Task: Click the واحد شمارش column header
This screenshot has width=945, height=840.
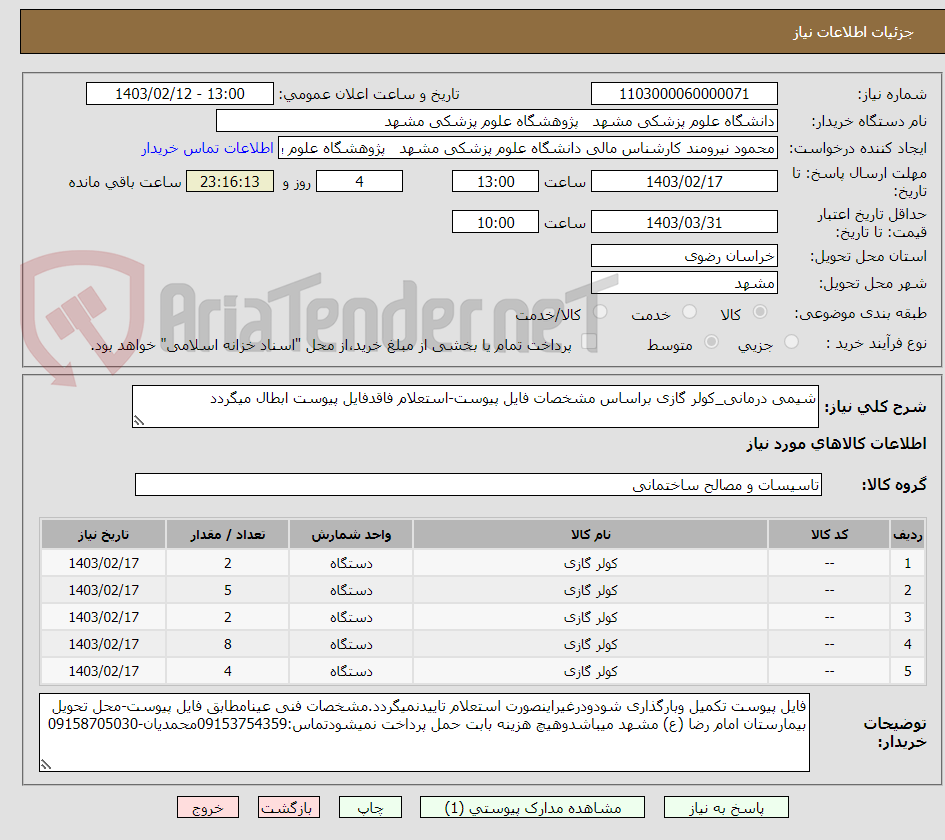Action: [351, 534]
